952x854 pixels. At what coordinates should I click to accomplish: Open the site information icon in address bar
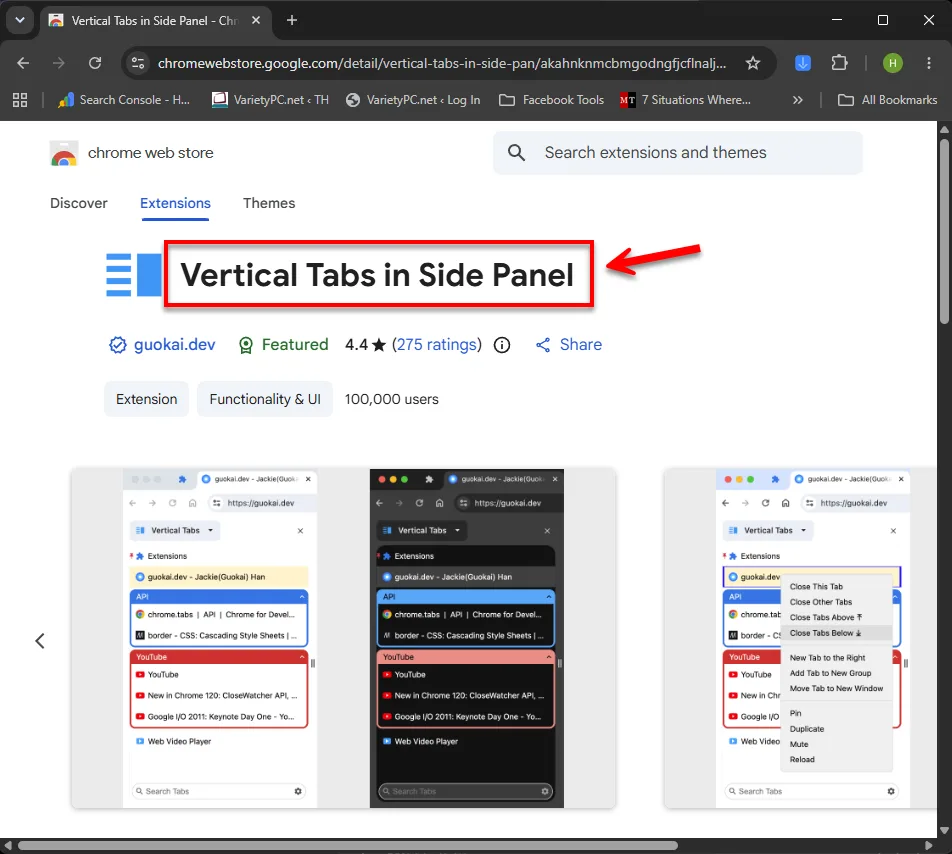click(138, 63)
